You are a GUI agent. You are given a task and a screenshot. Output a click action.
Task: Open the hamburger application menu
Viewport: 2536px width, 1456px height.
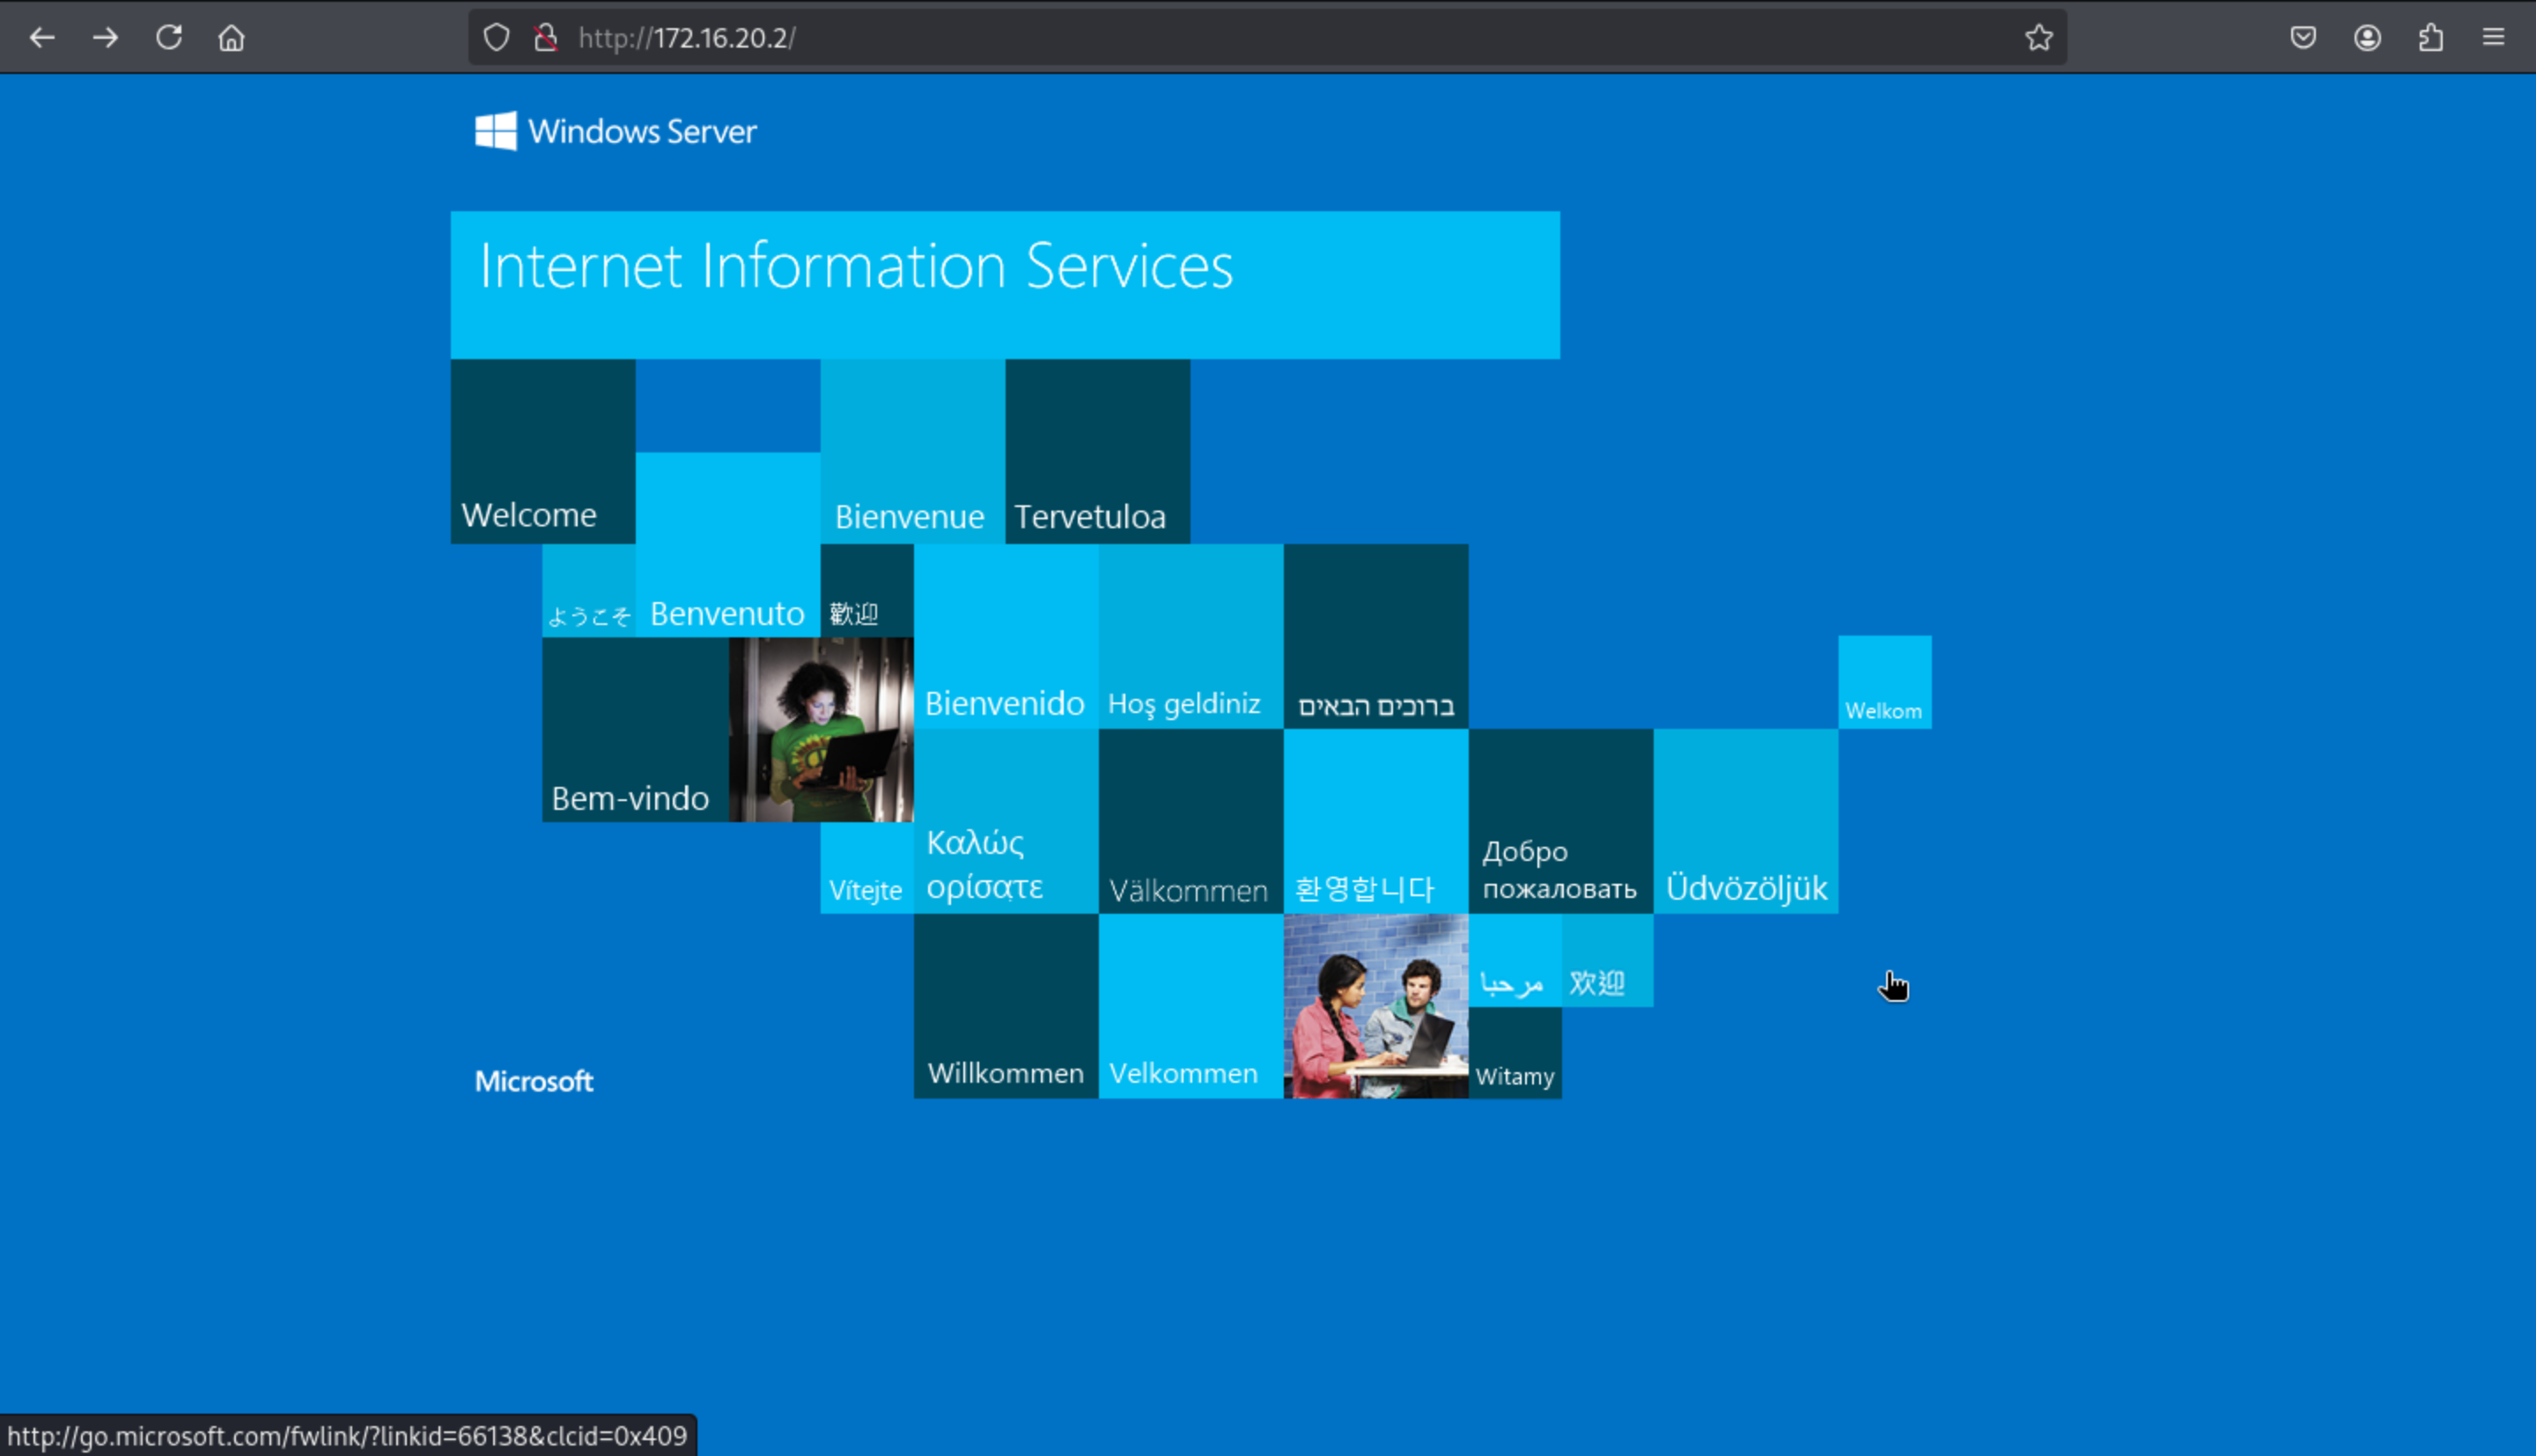click(x=2494, y=38)
